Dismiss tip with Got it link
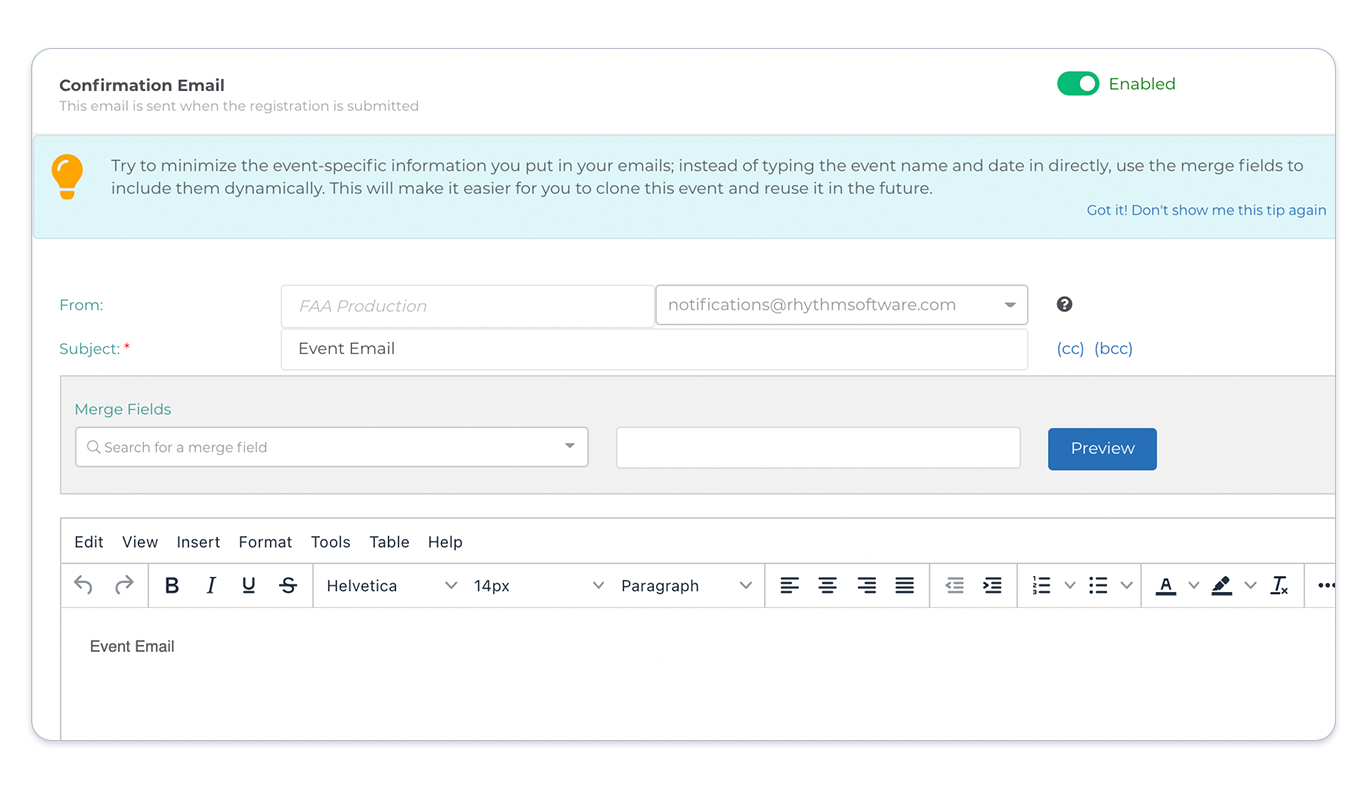This screenshot has width=1366, height=800. pyautogui.click(x=1206, y=211)
